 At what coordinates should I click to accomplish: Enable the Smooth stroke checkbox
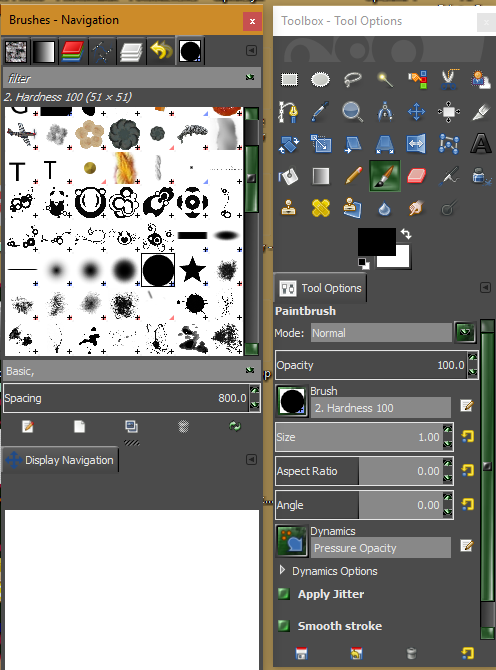(284, 626)
